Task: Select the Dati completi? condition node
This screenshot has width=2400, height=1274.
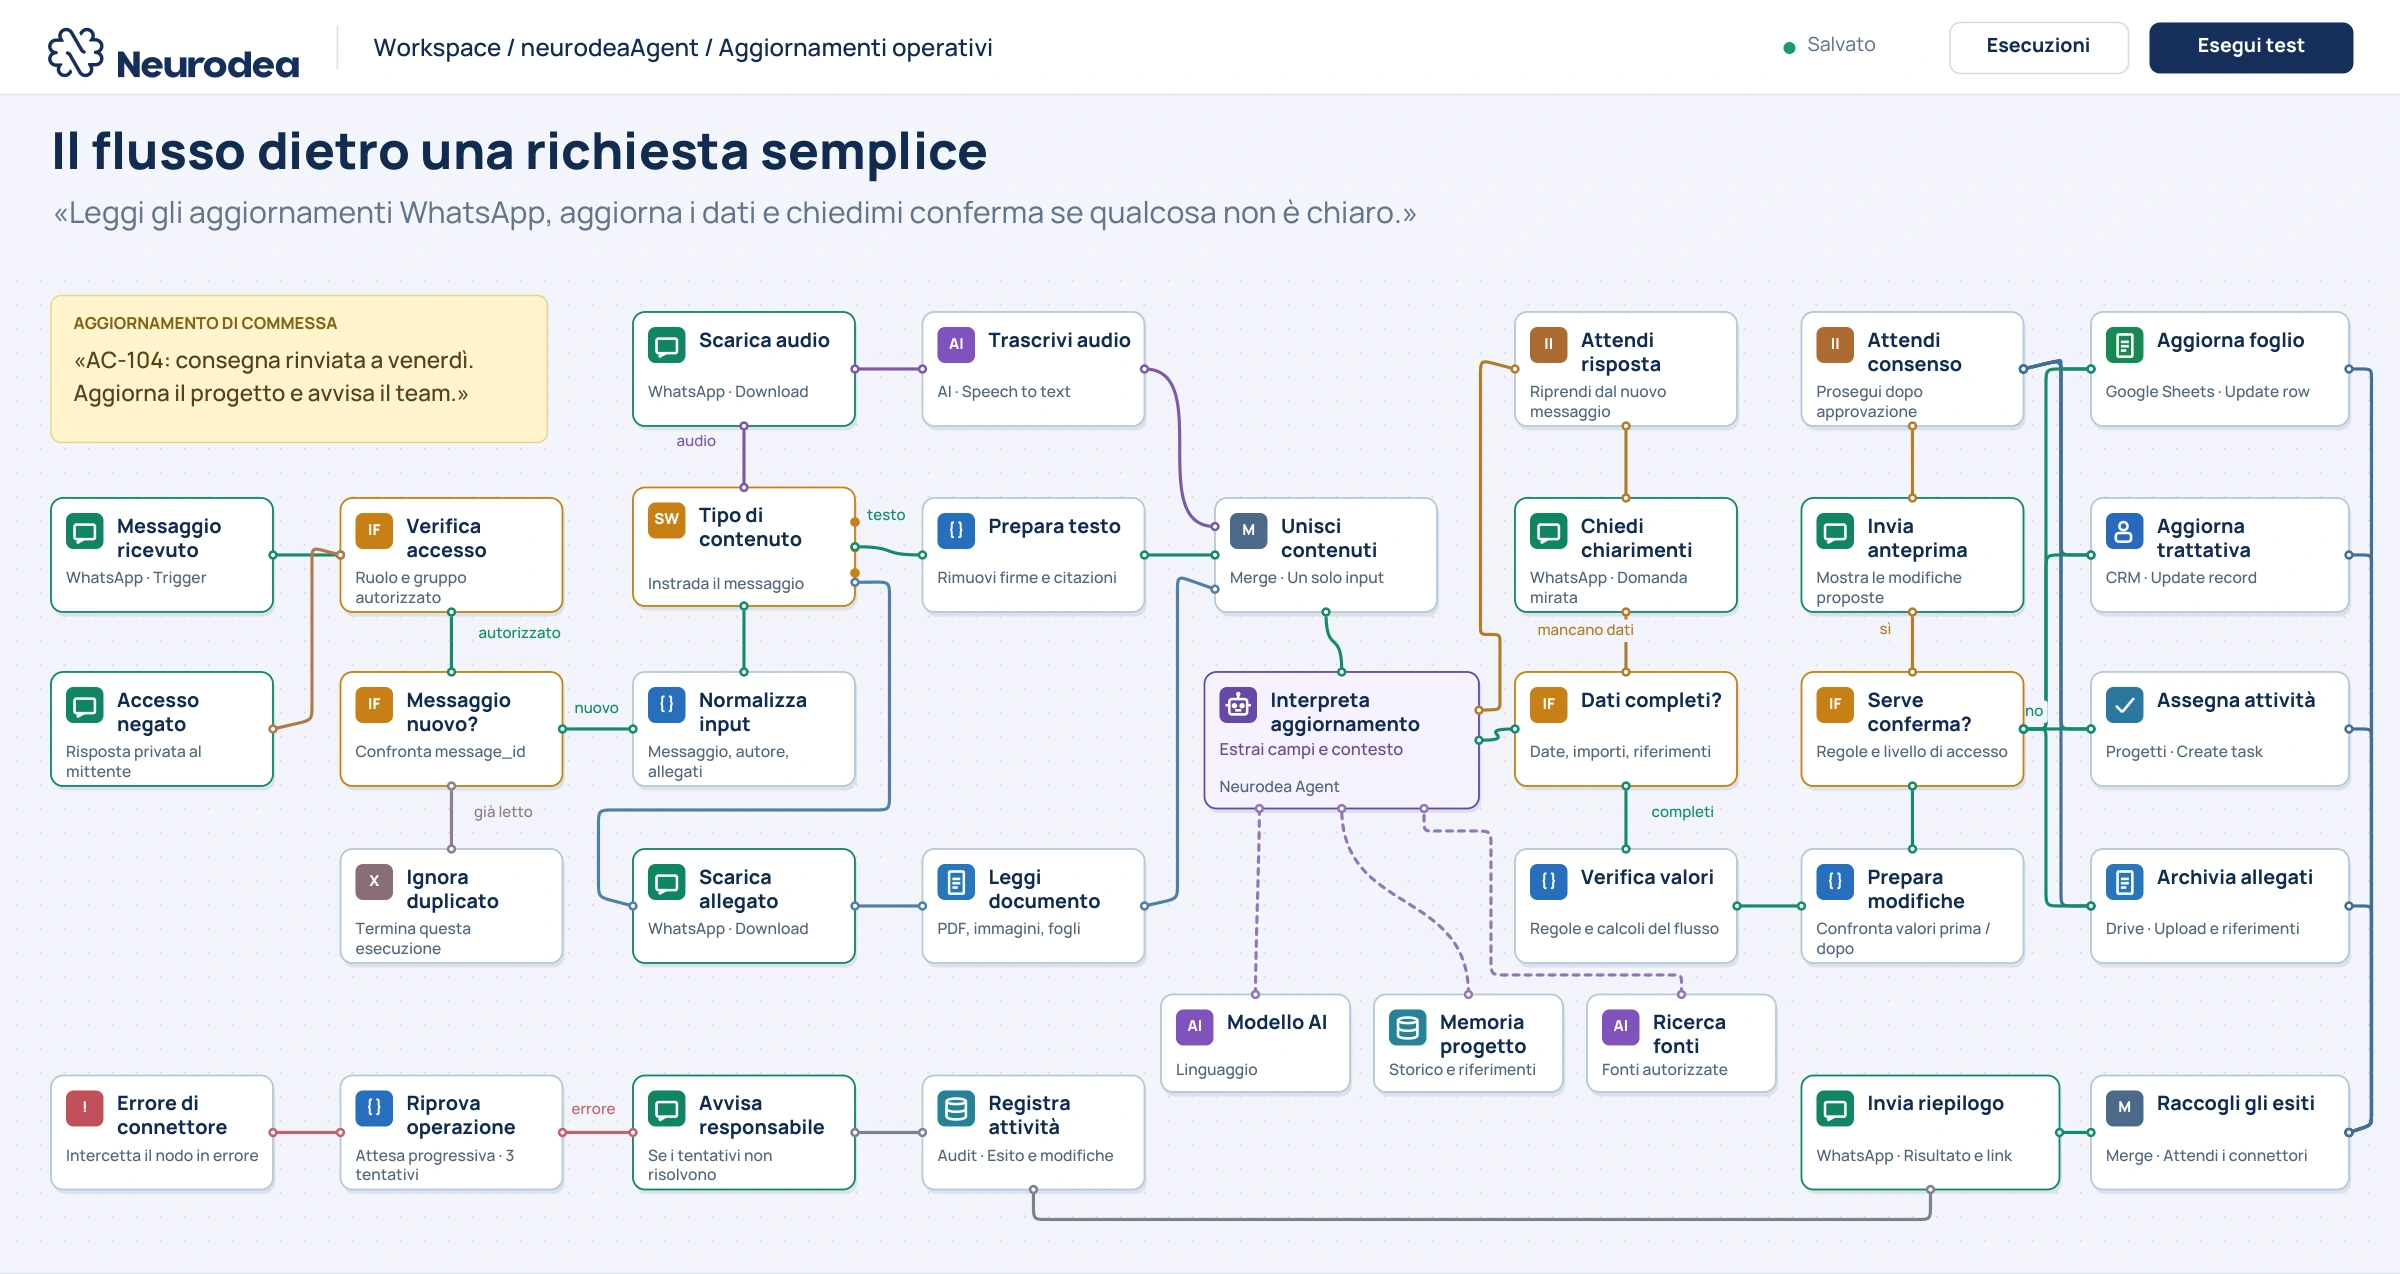Action: [x=1625, y=729]
